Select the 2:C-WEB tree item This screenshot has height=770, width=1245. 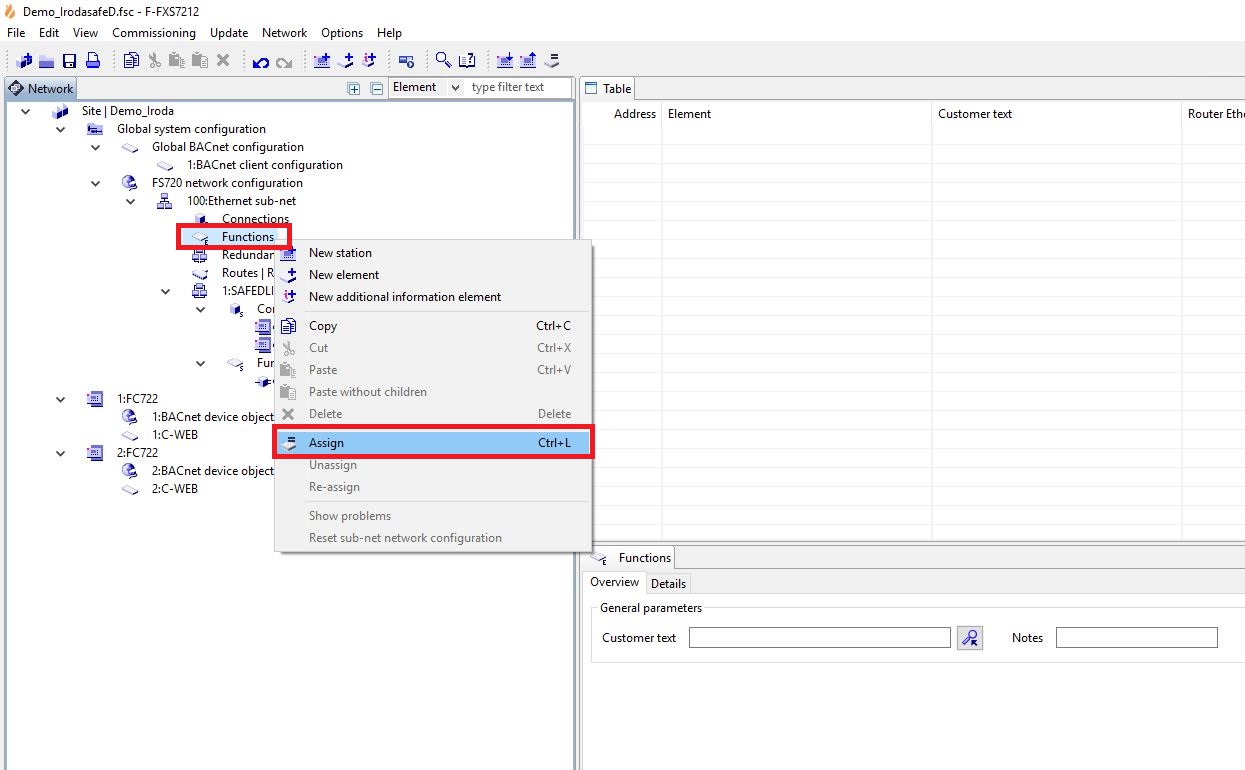(174, 489)
